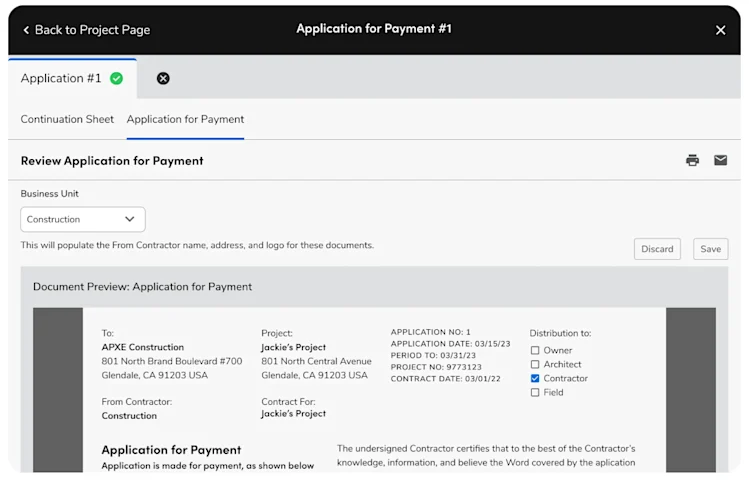The width and height of the screenshot is (749, 480).
Task: Uncheck the Contractor distribution checkbox
Action: tap(535, 378)
